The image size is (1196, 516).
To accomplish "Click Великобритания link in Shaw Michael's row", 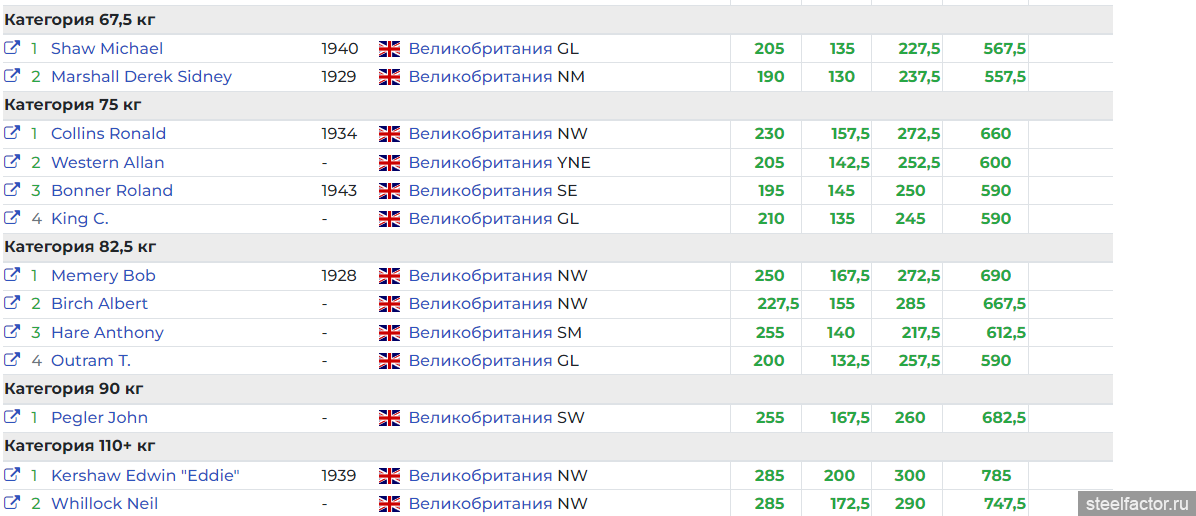I will tap(480, 49).
